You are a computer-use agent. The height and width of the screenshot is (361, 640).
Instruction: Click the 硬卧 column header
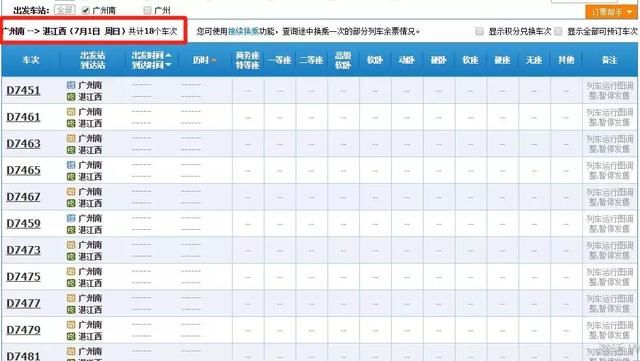pyautogui.click(x=438, y=60)
